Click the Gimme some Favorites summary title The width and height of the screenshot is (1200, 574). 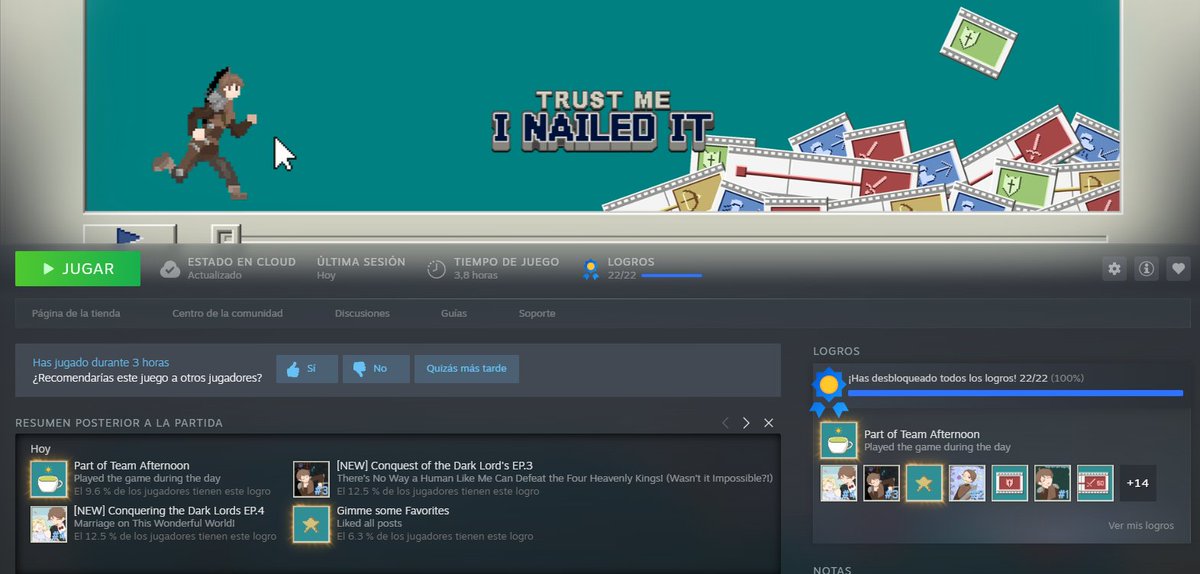pyautogui.click(x=393, y=511)
